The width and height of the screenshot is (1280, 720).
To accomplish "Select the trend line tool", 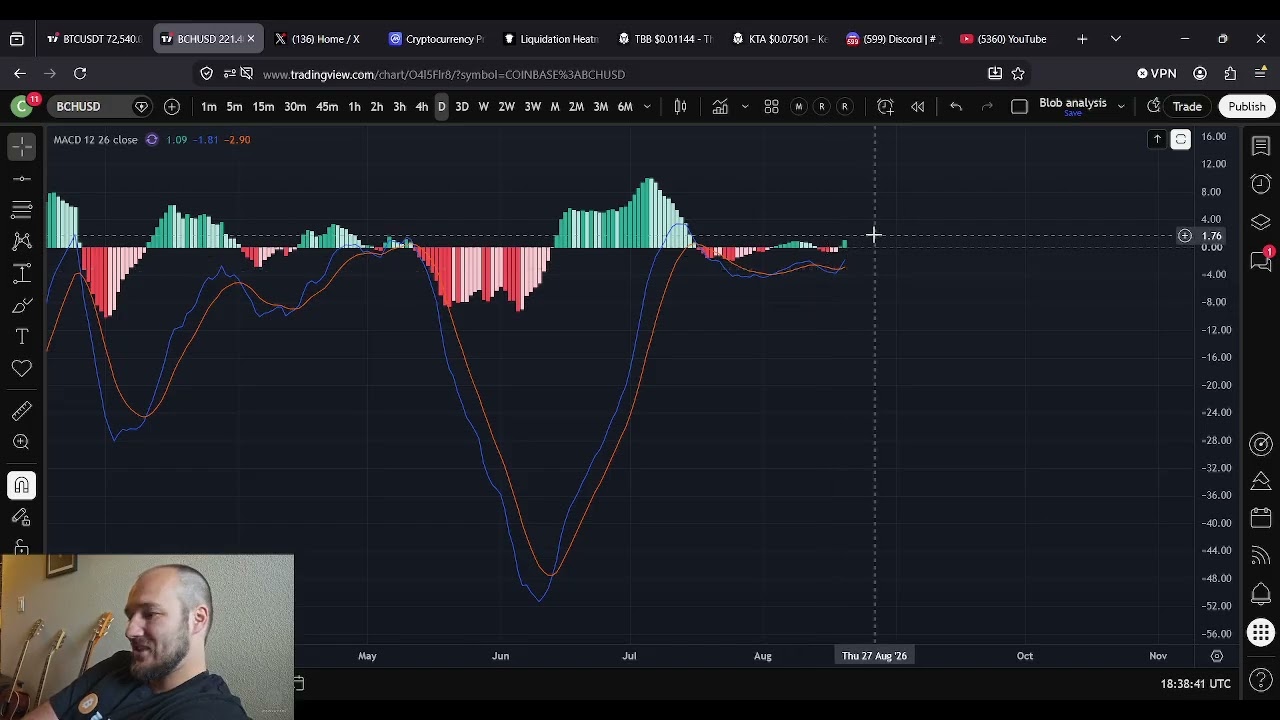I will click(x=21, y=179).
